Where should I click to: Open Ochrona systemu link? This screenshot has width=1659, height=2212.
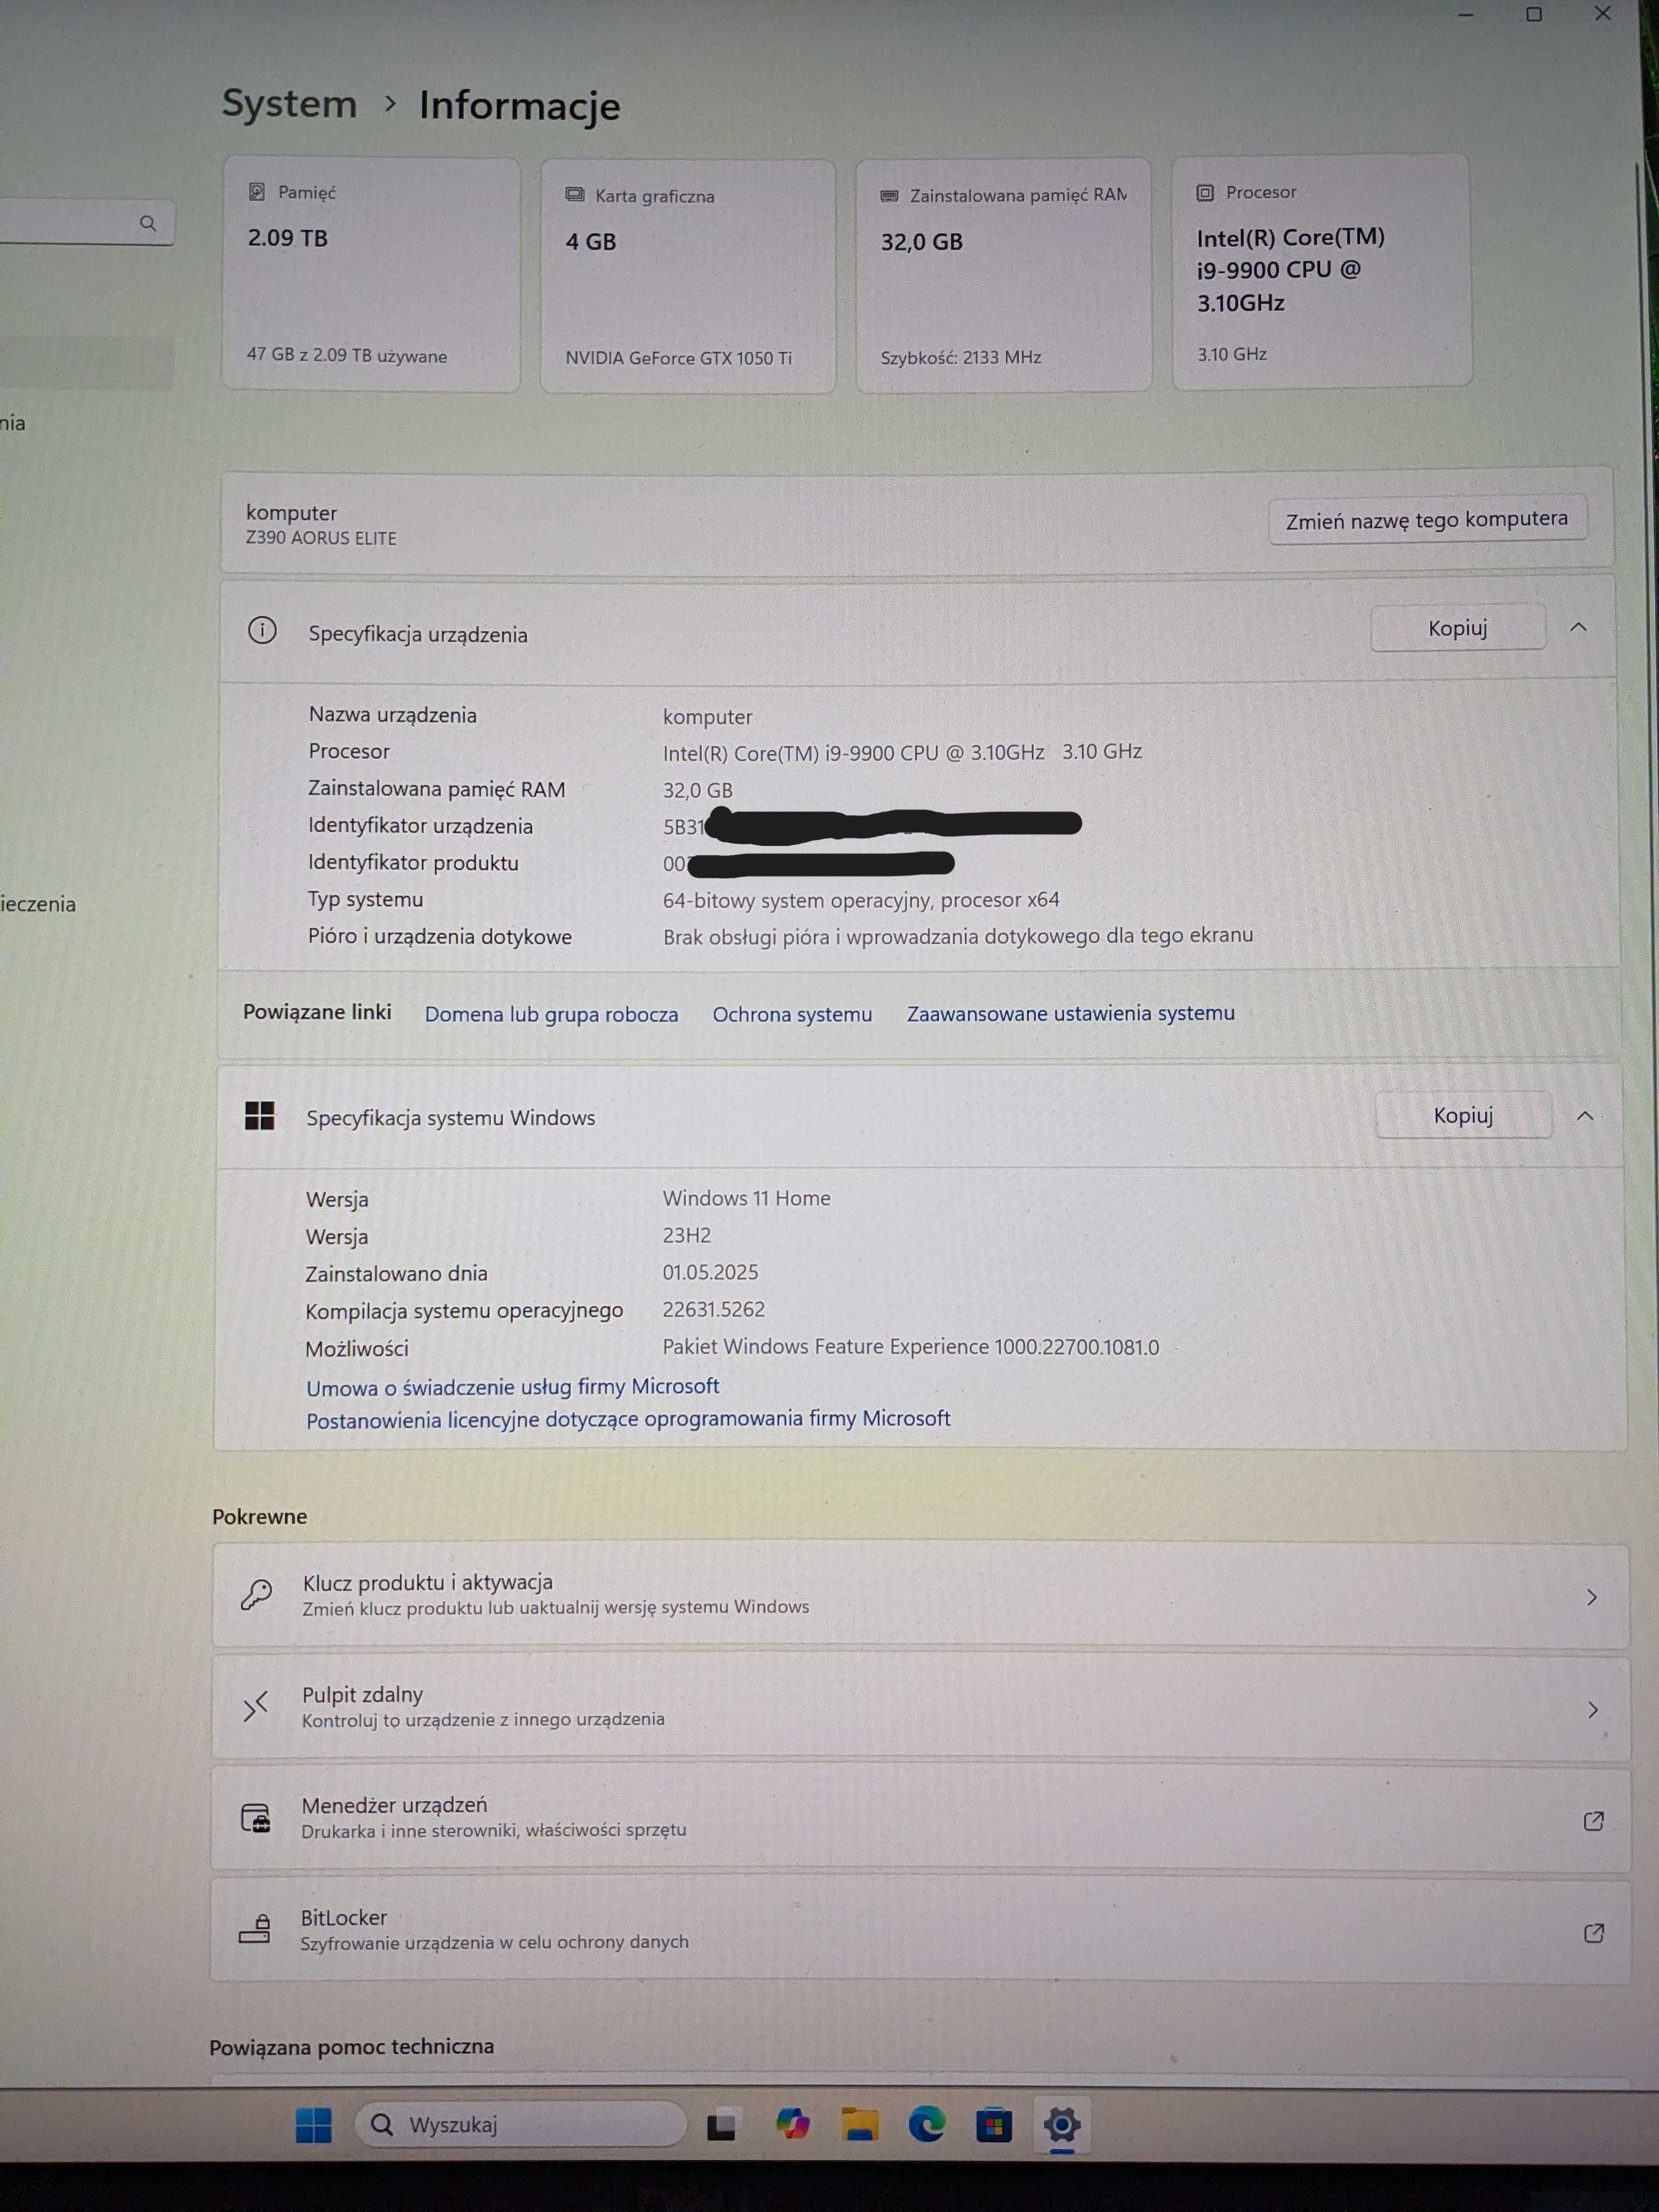click(792, 1014)
